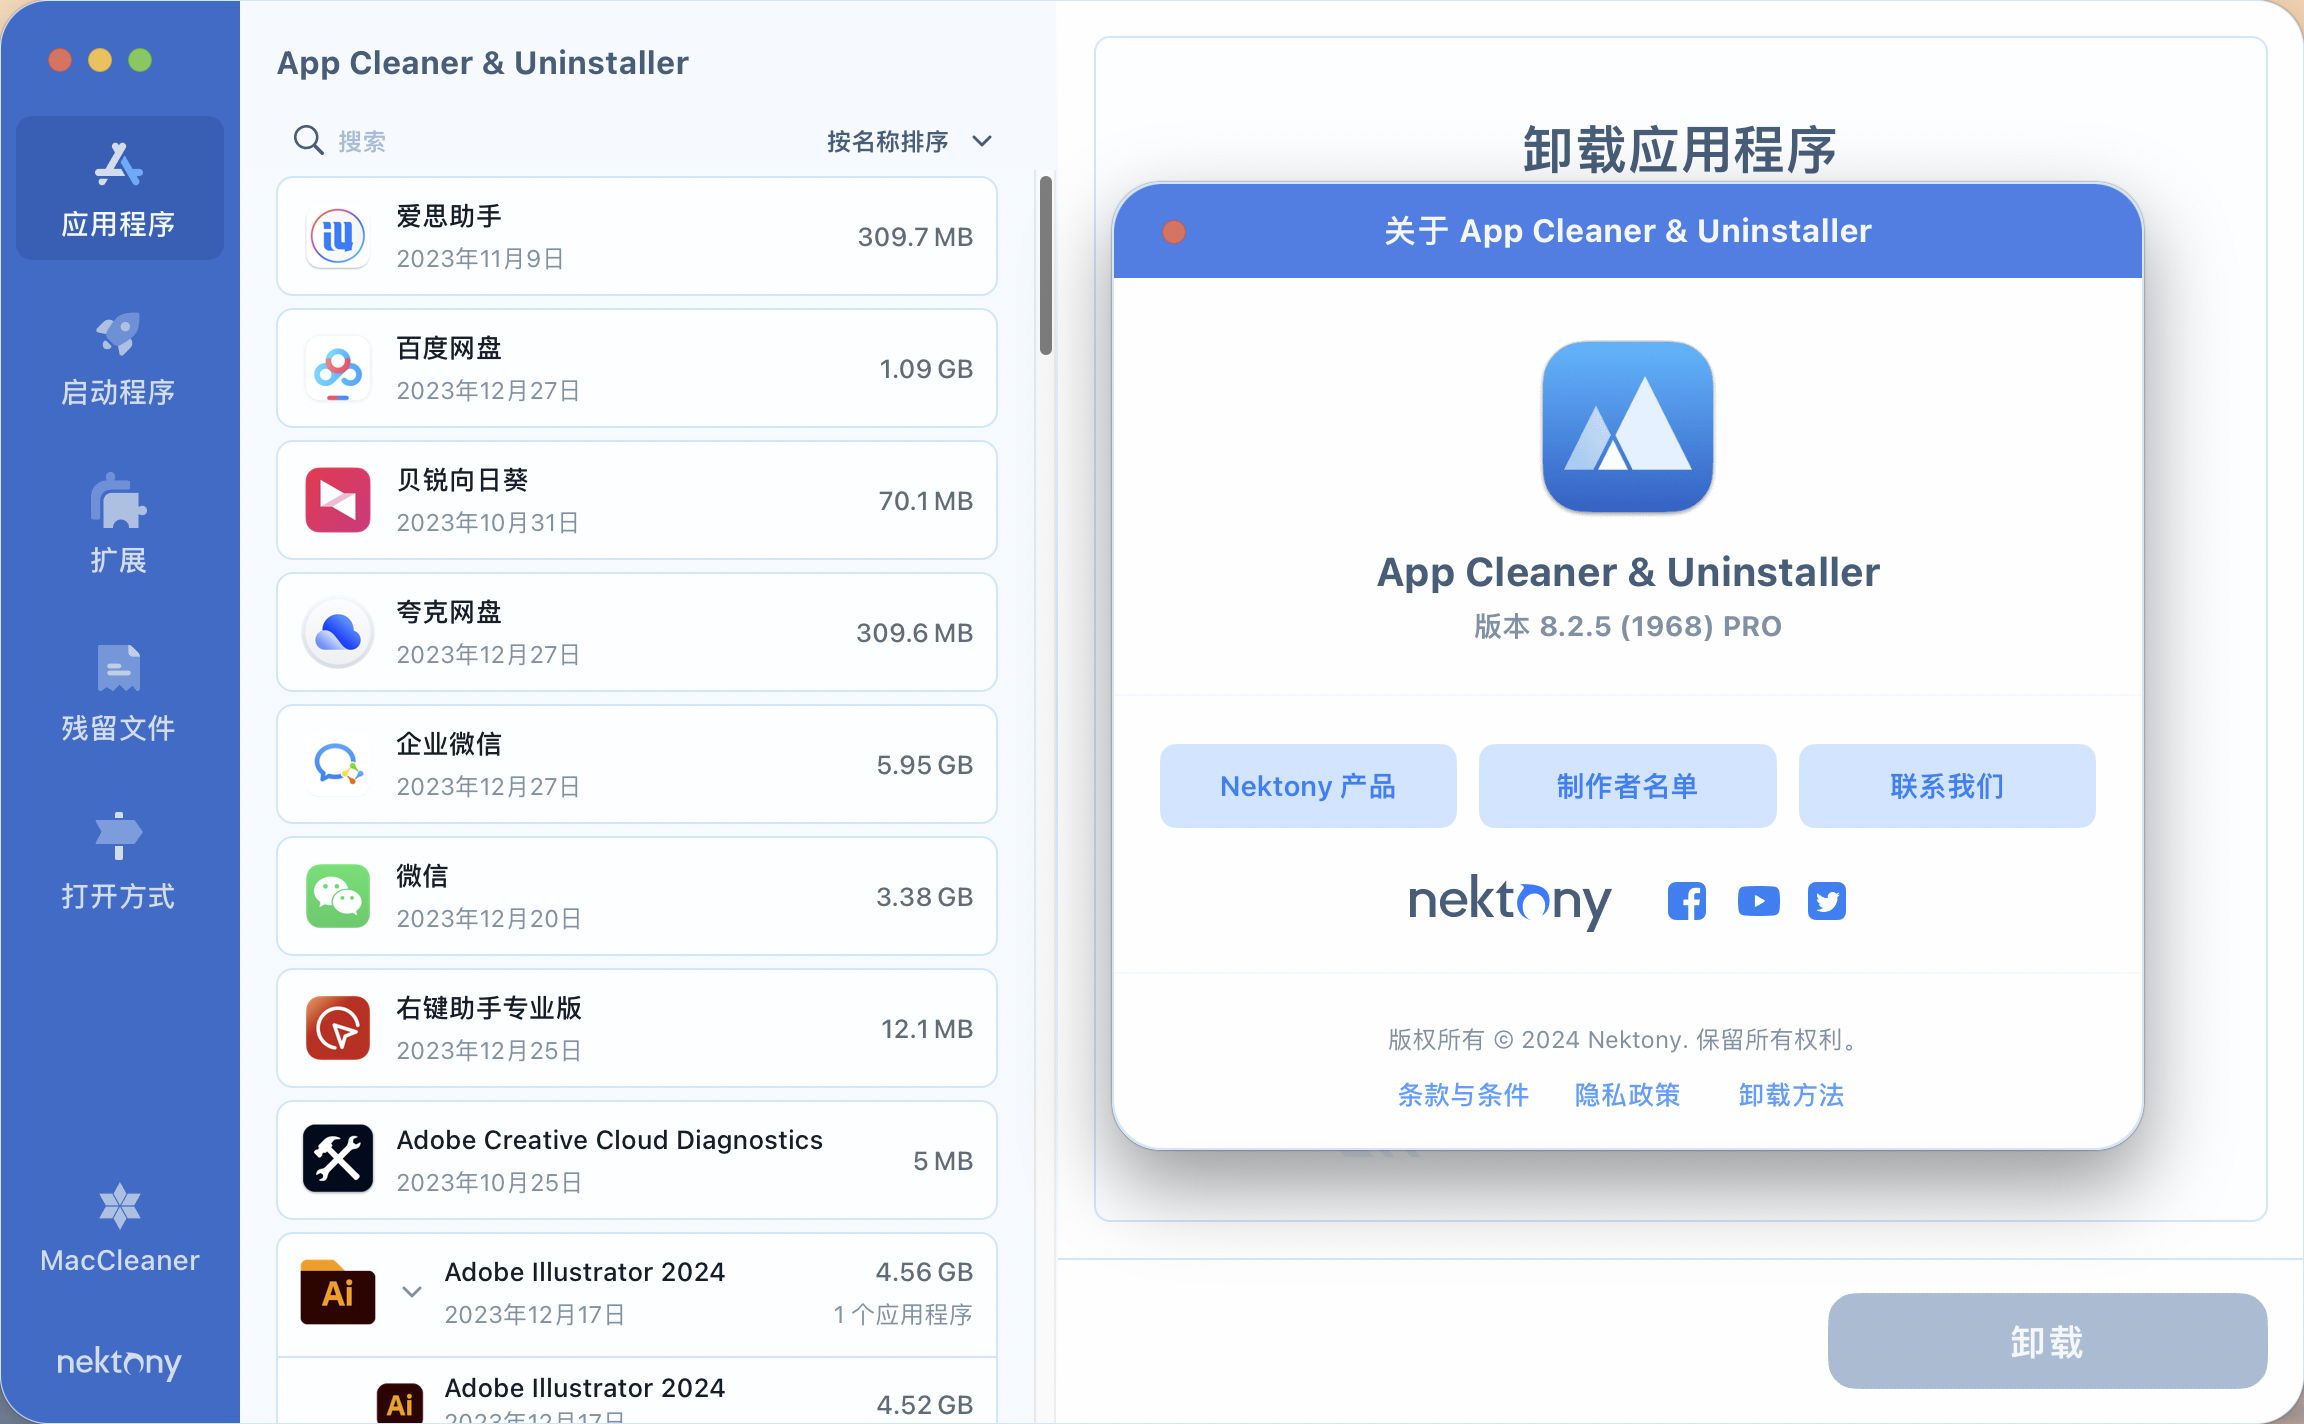Open Nektony's YouTube channel
Image resolution: width=2304 pixels, height=1424 pixels.
tap(1758, 901)
